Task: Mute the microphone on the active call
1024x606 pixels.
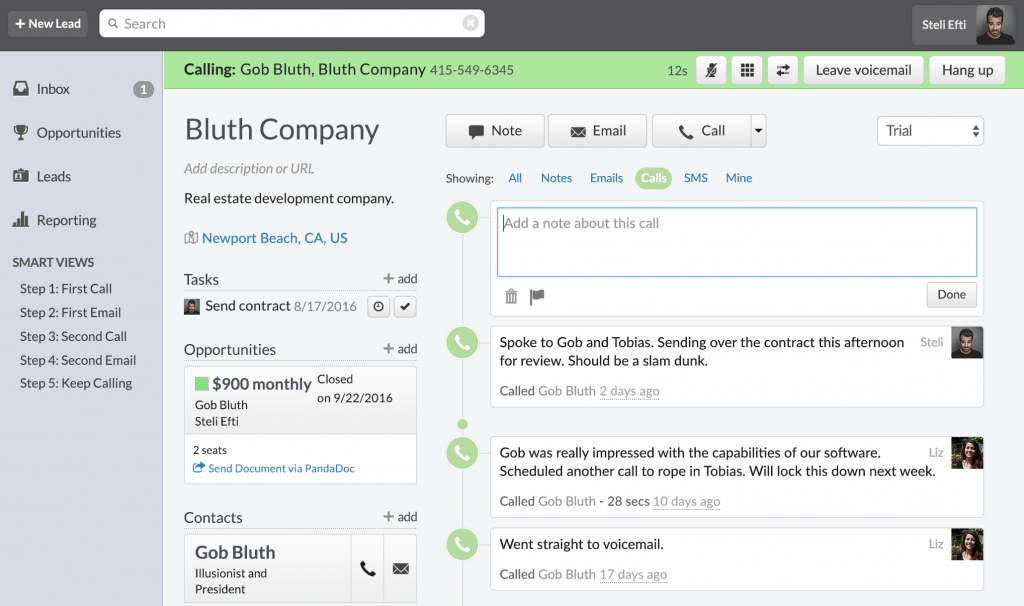Action: [711, 70]
